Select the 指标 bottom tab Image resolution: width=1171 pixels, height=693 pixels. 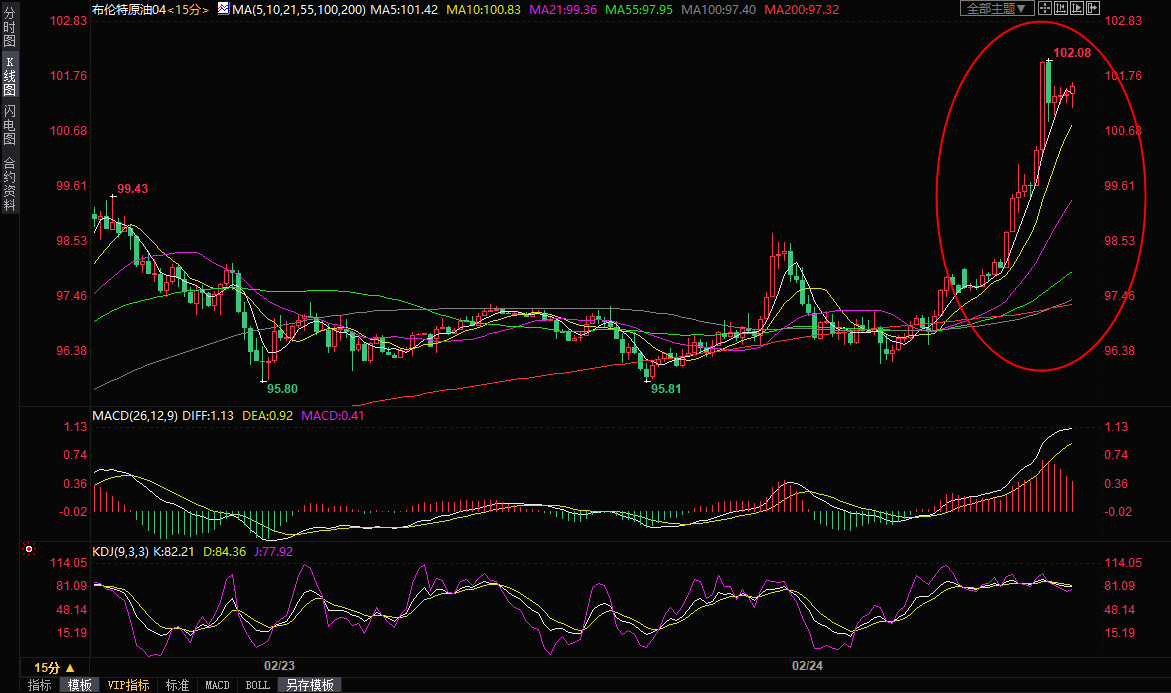point(40,685)
